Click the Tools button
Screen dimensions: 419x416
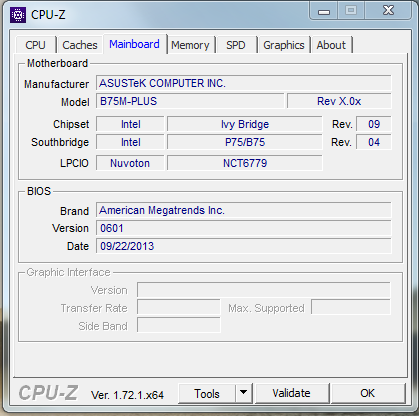coord(207,394)
